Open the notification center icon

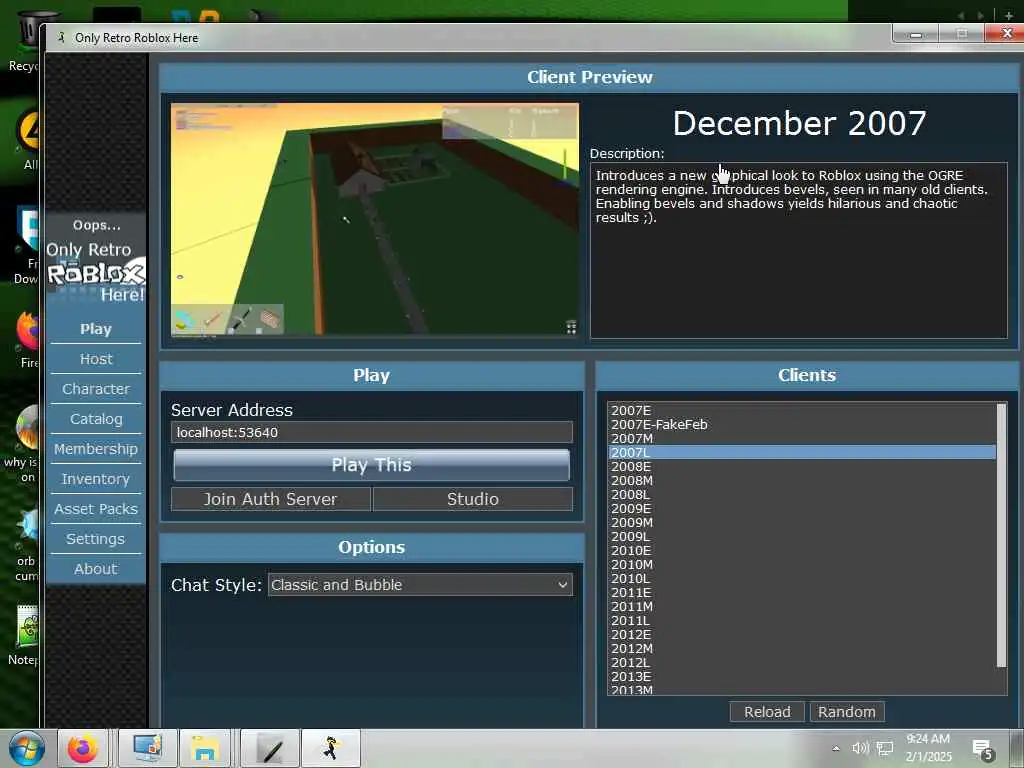coord(982,750)
